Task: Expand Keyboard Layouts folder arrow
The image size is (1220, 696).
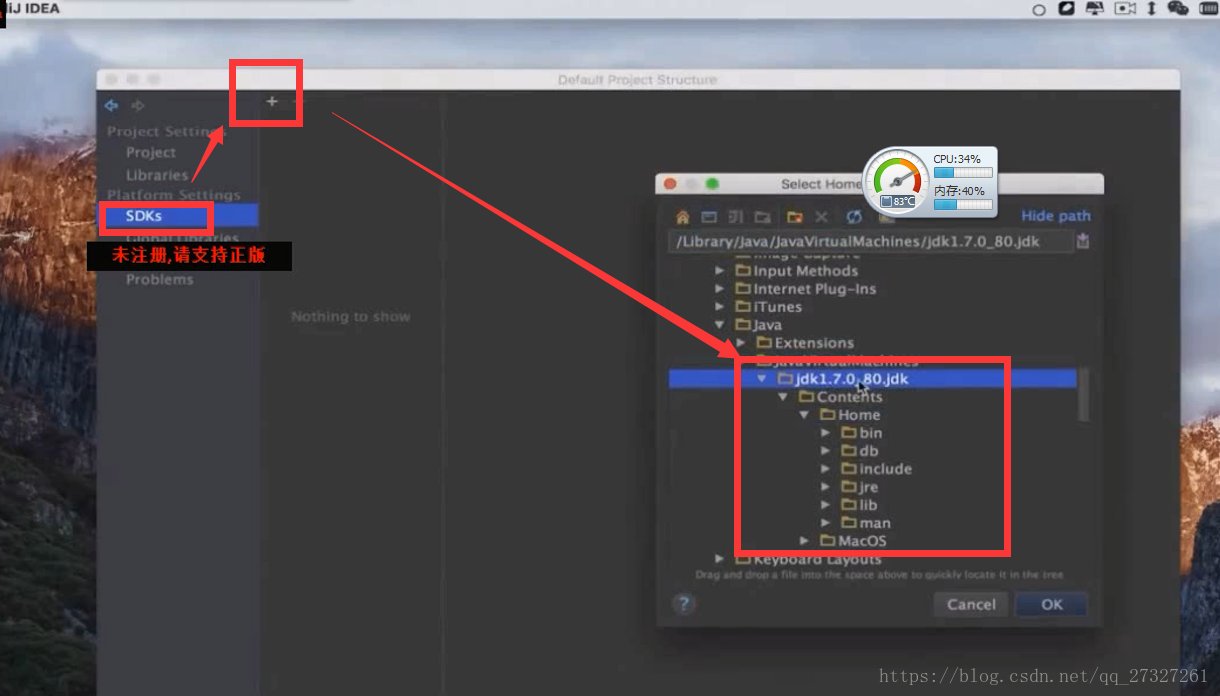Action: [x=720, y=559]
